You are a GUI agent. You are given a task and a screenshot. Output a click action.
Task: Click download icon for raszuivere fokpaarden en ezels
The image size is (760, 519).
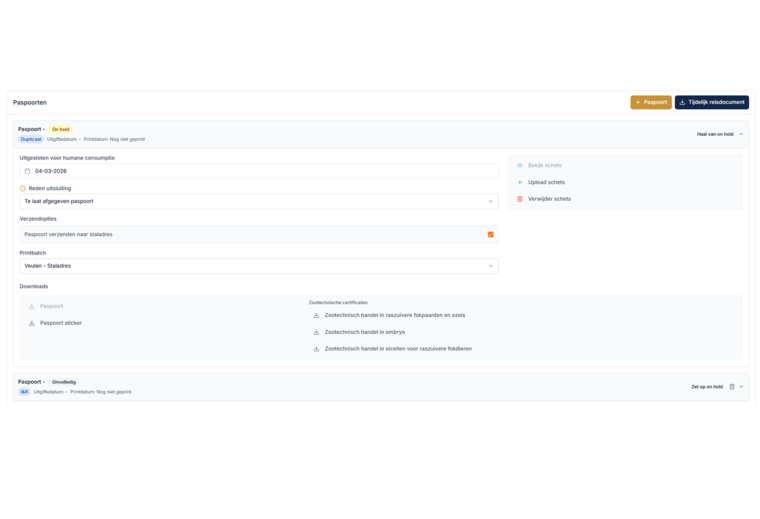click(x=316, y=315)
